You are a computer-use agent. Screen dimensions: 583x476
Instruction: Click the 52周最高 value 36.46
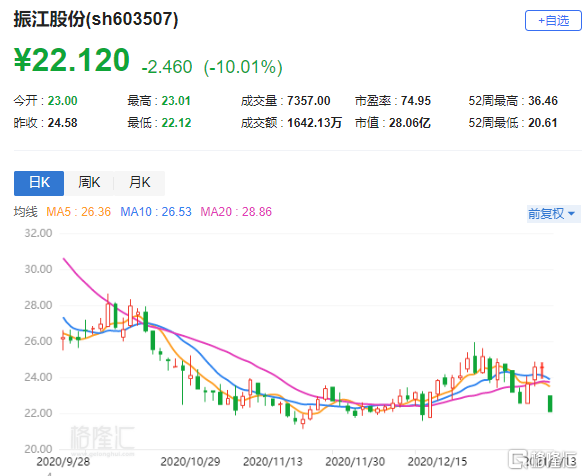(x=543, y=101)
